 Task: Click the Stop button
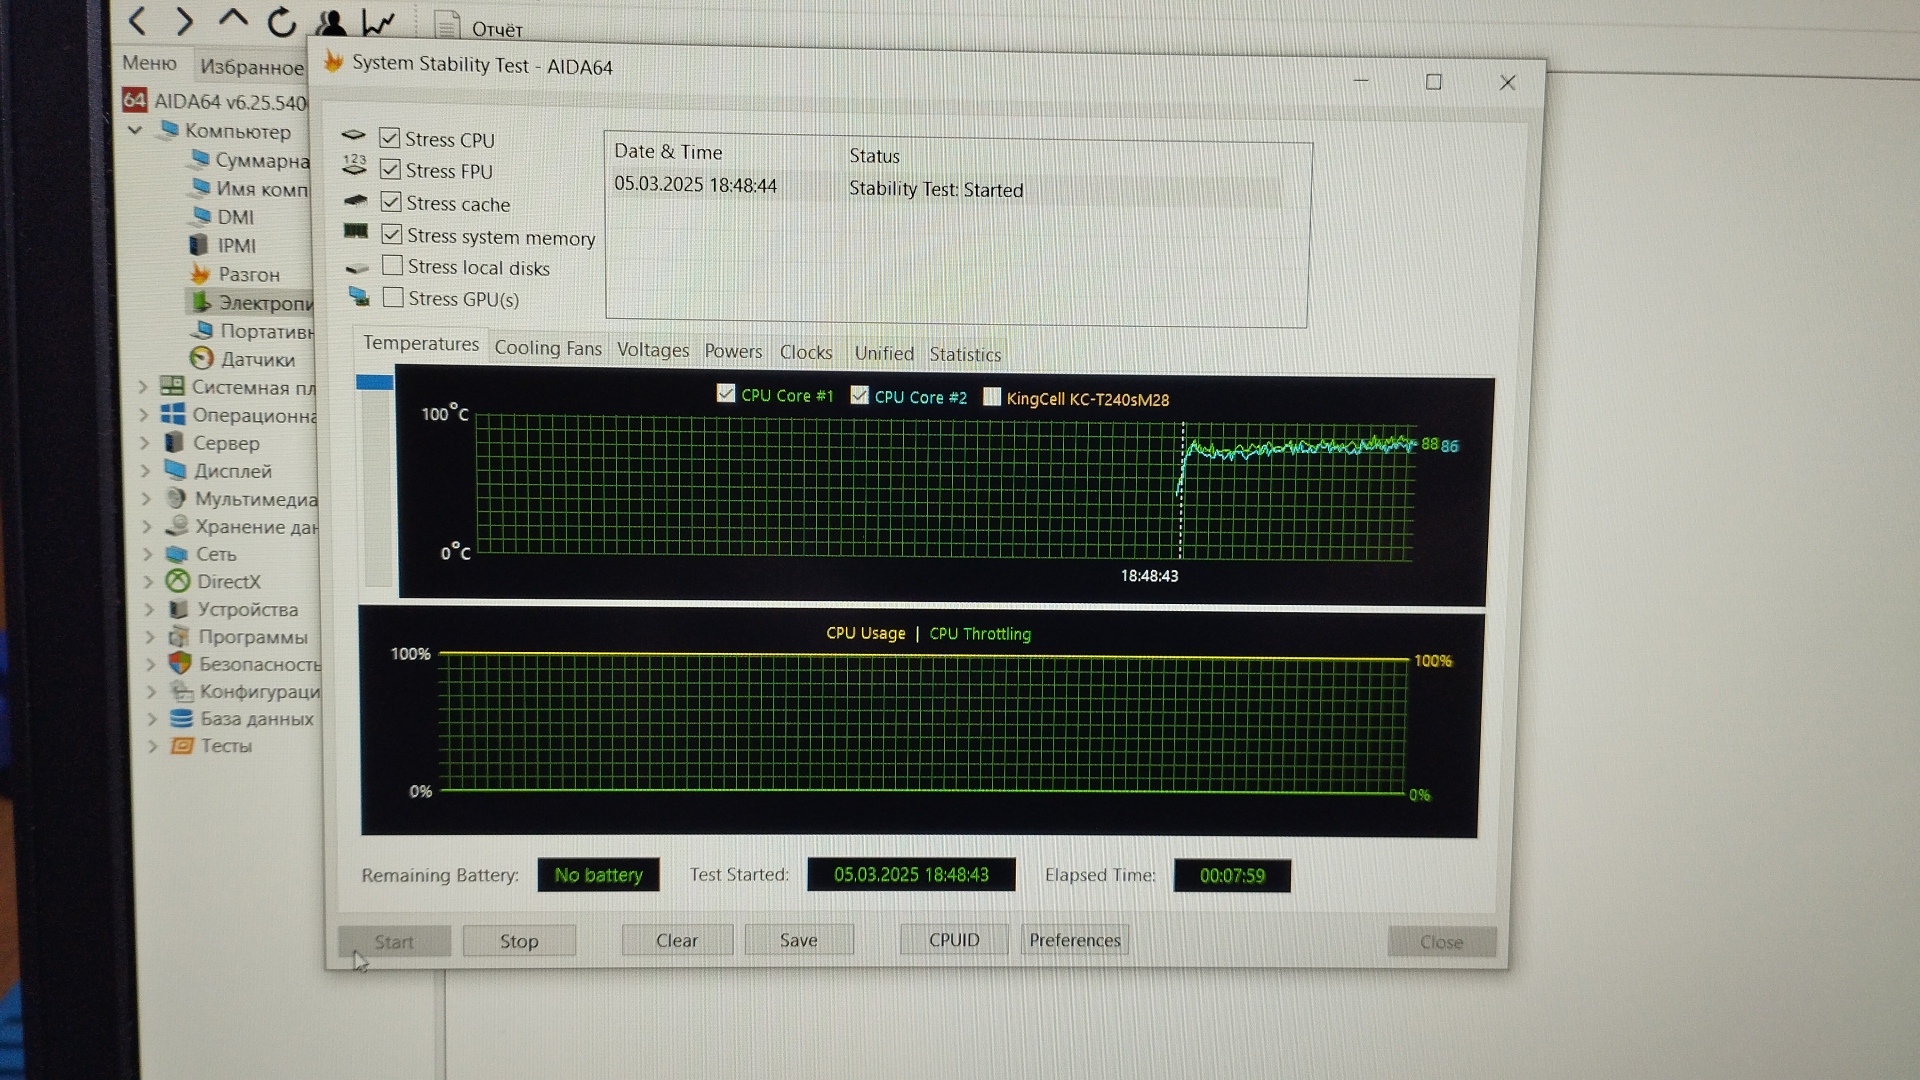[519, 941]
